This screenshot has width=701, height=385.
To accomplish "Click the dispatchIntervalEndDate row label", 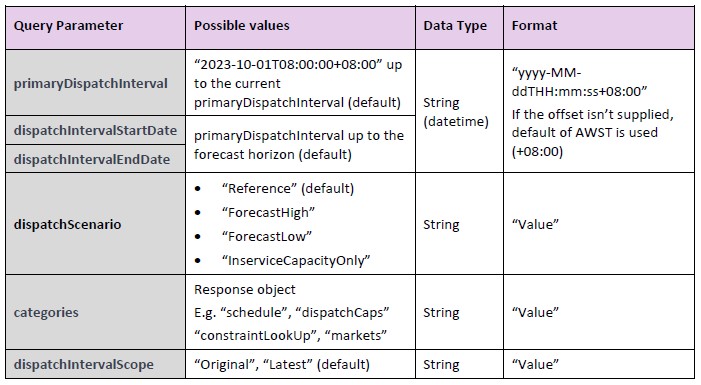I will 95,159.
